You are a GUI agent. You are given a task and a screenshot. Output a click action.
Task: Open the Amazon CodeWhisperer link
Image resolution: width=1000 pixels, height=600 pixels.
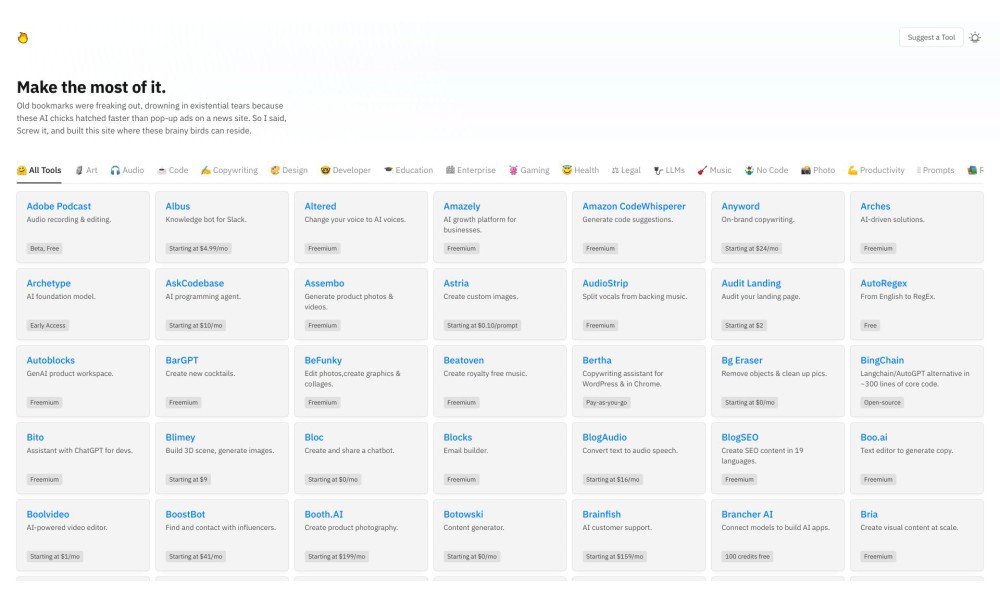tap(634, 206)
